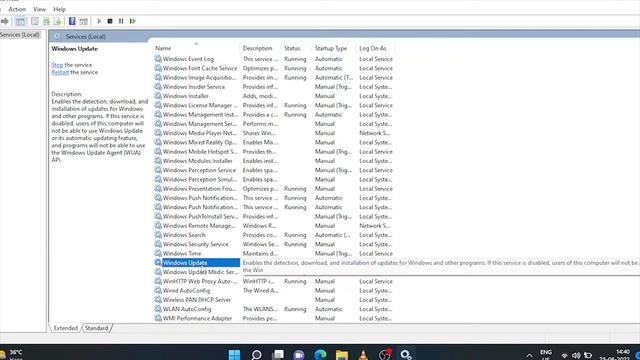Show hidden tray icons chevron
The image size is (640, 360).
529,356
